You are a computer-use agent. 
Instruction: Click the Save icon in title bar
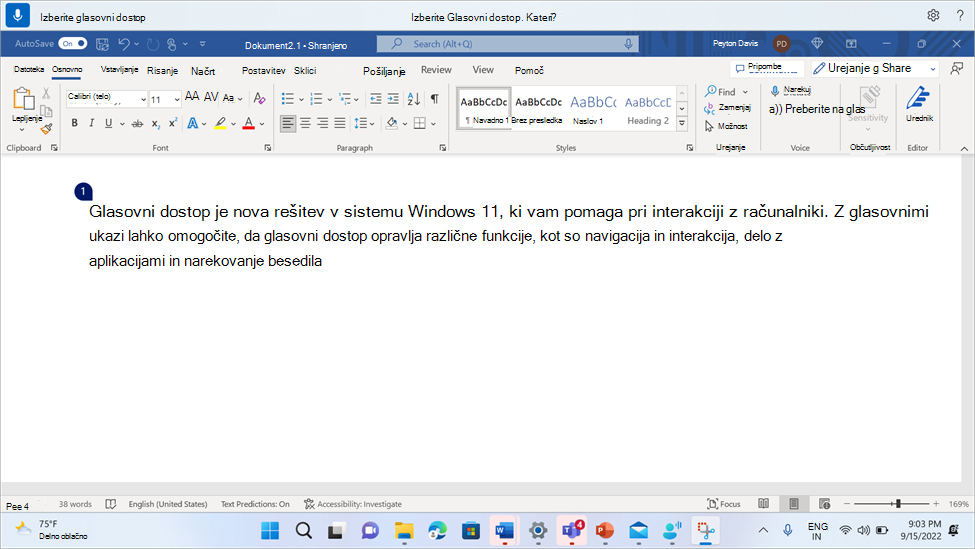pos(103,44)
